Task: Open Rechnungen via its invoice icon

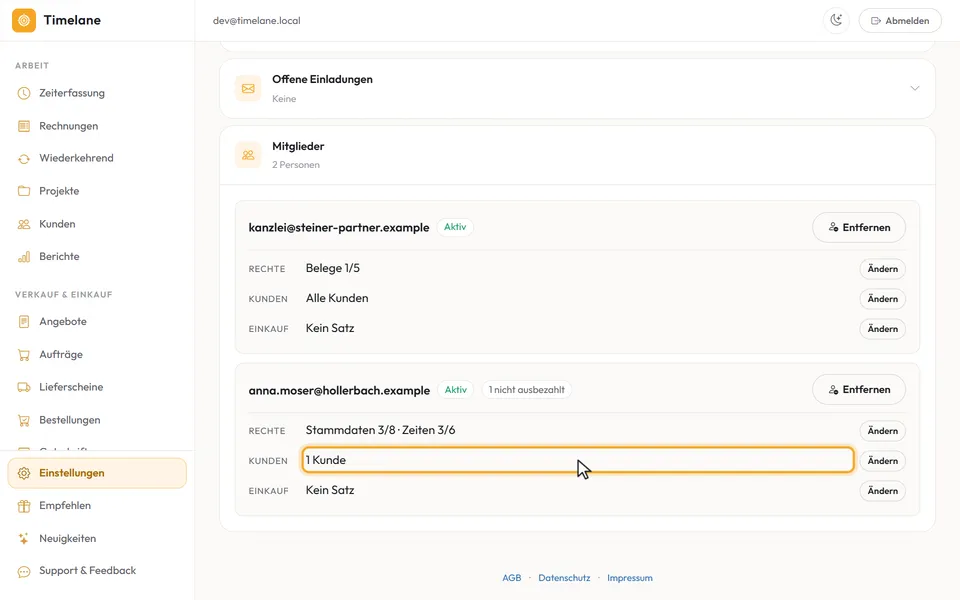Action: [24, 126]
